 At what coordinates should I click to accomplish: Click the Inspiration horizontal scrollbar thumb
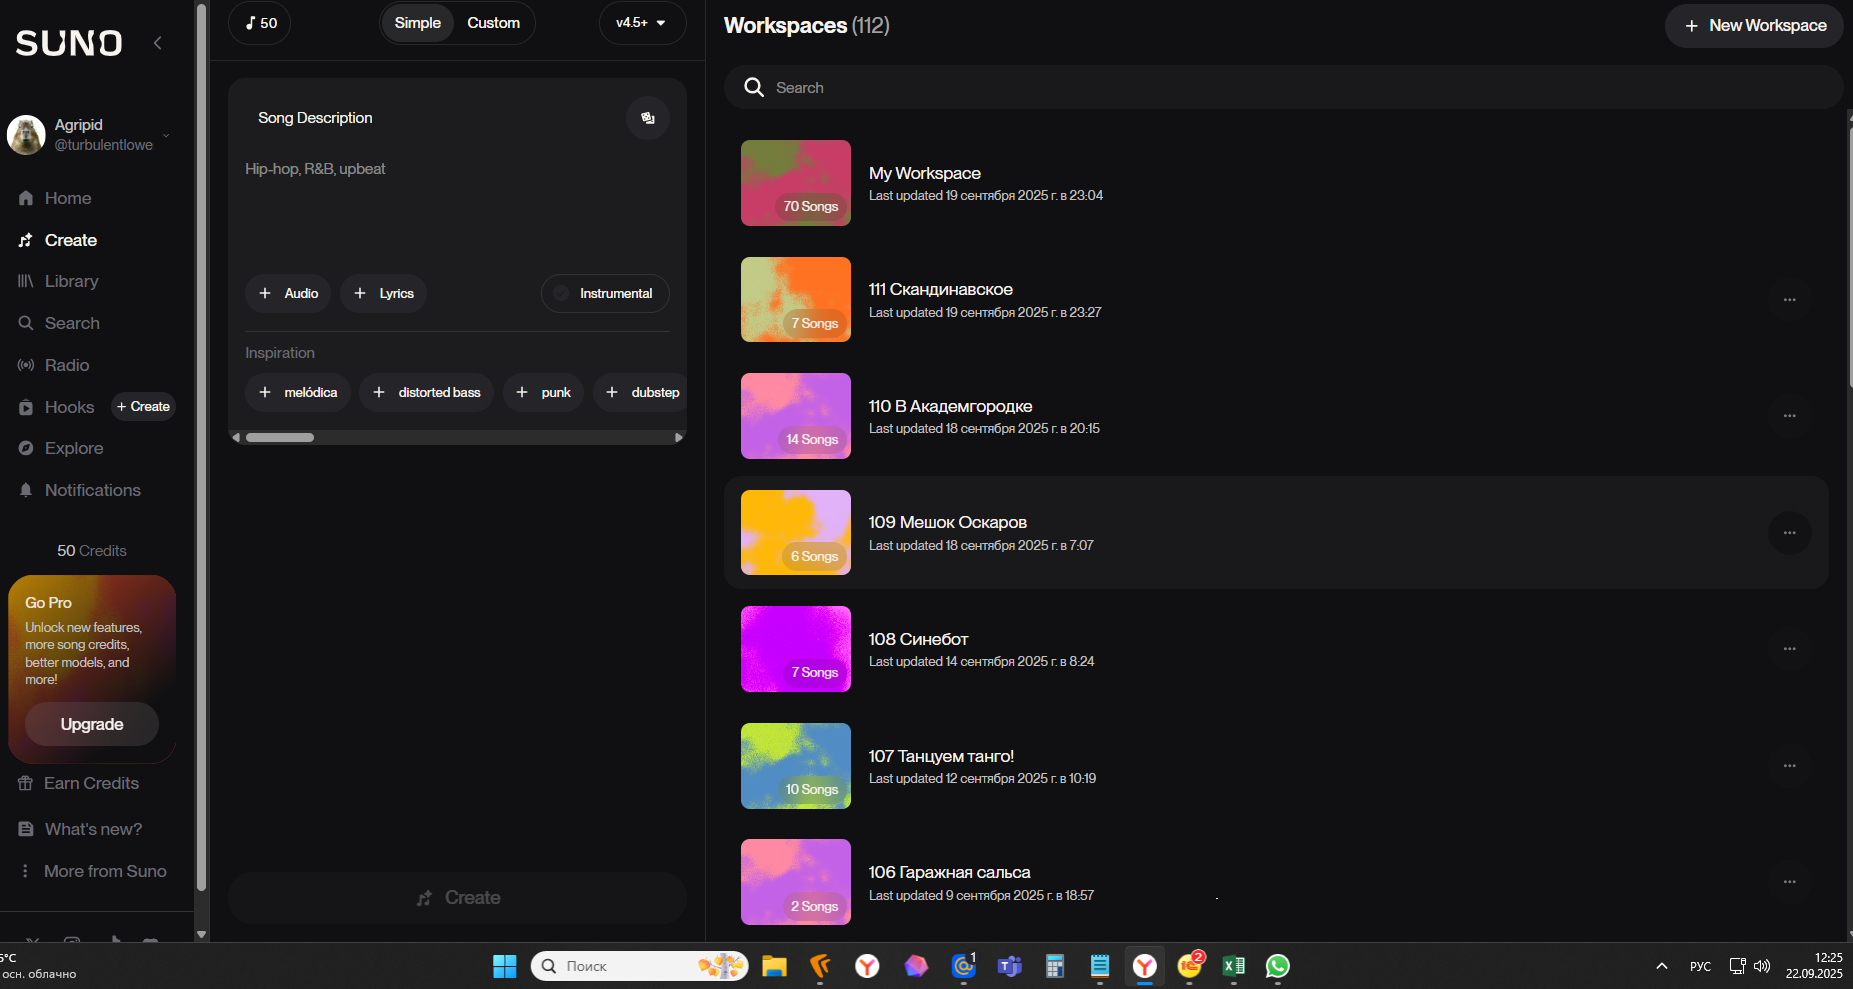280,438
